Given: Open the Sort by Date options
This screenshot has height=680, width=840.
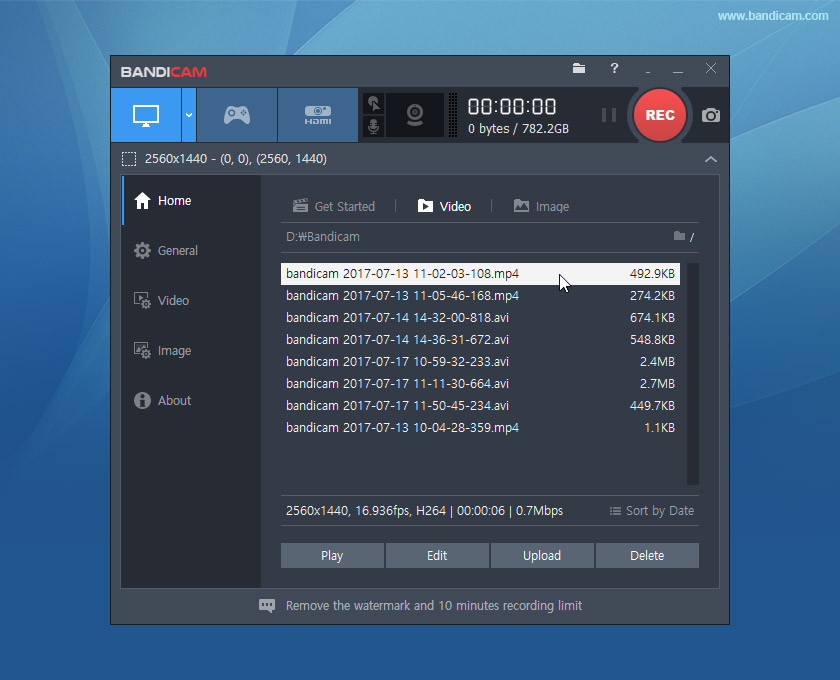Looking at the screenshot, I should (x=651, y=510).
